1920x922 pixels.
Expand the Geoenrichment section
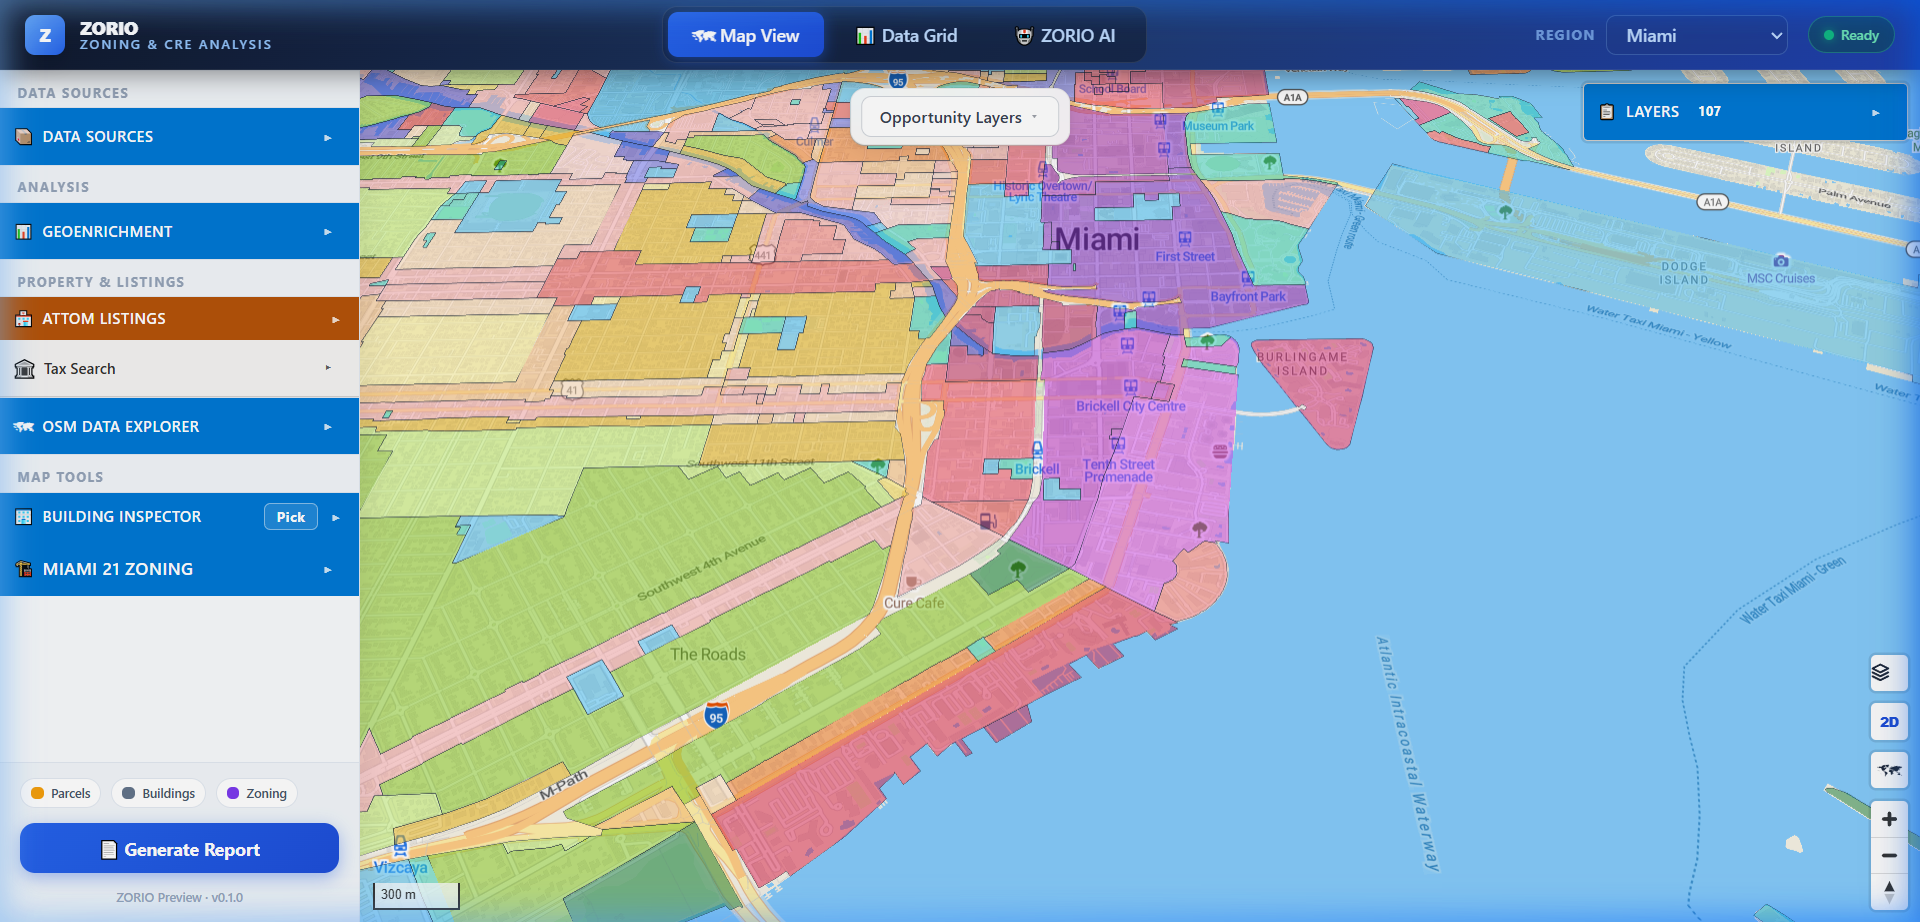(180, 232)
